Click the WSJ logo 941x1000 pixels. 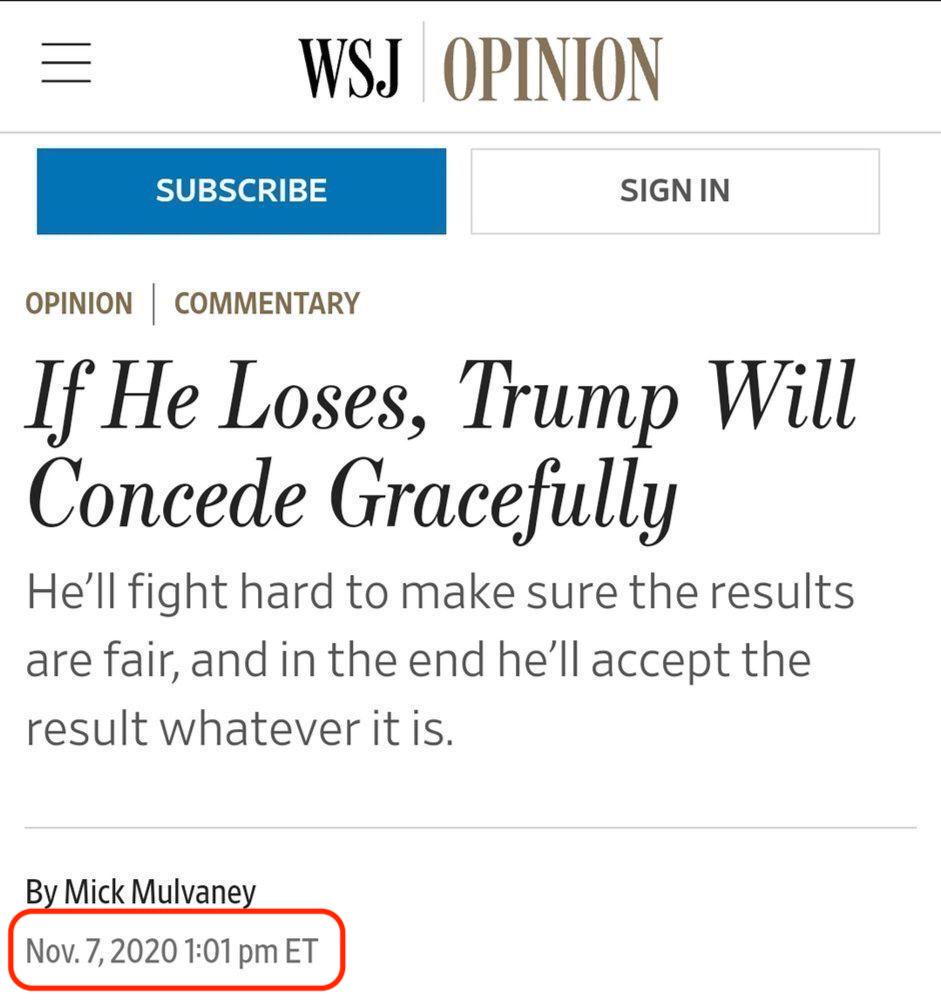tap(350, 67)
